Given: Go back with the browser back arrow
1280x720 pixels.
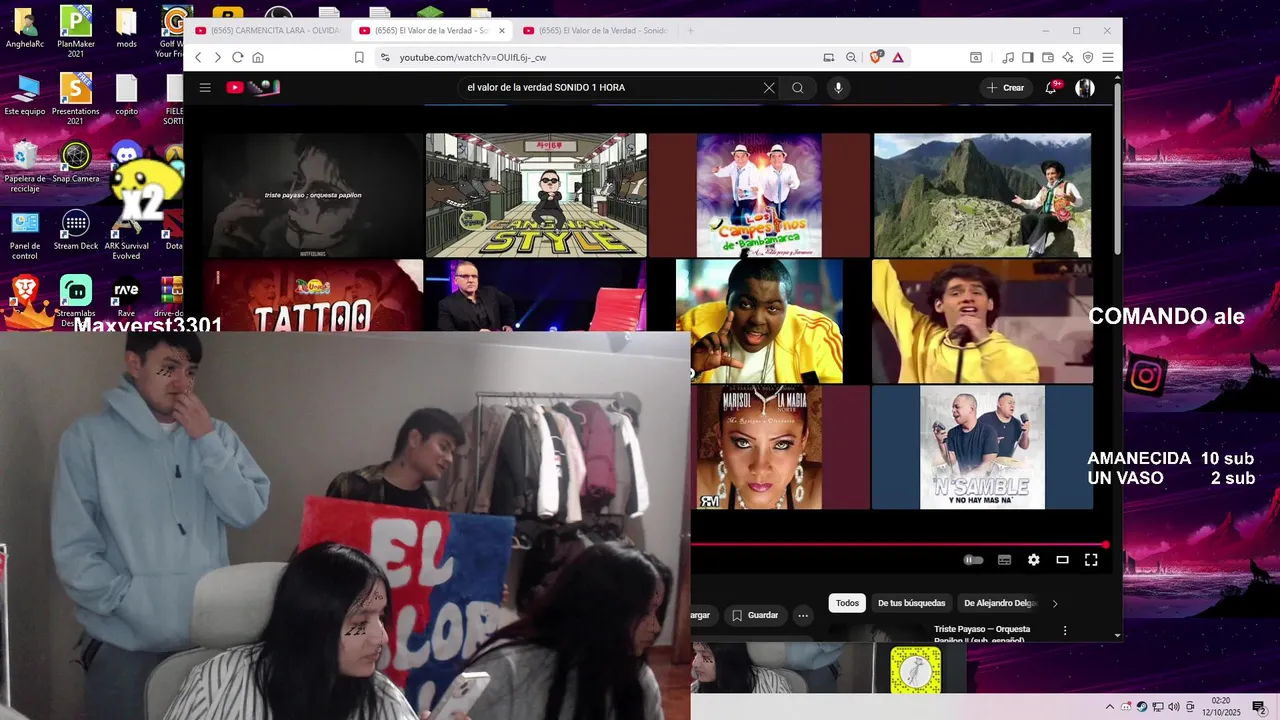Looking at the screenshot, I should (198, 58).
